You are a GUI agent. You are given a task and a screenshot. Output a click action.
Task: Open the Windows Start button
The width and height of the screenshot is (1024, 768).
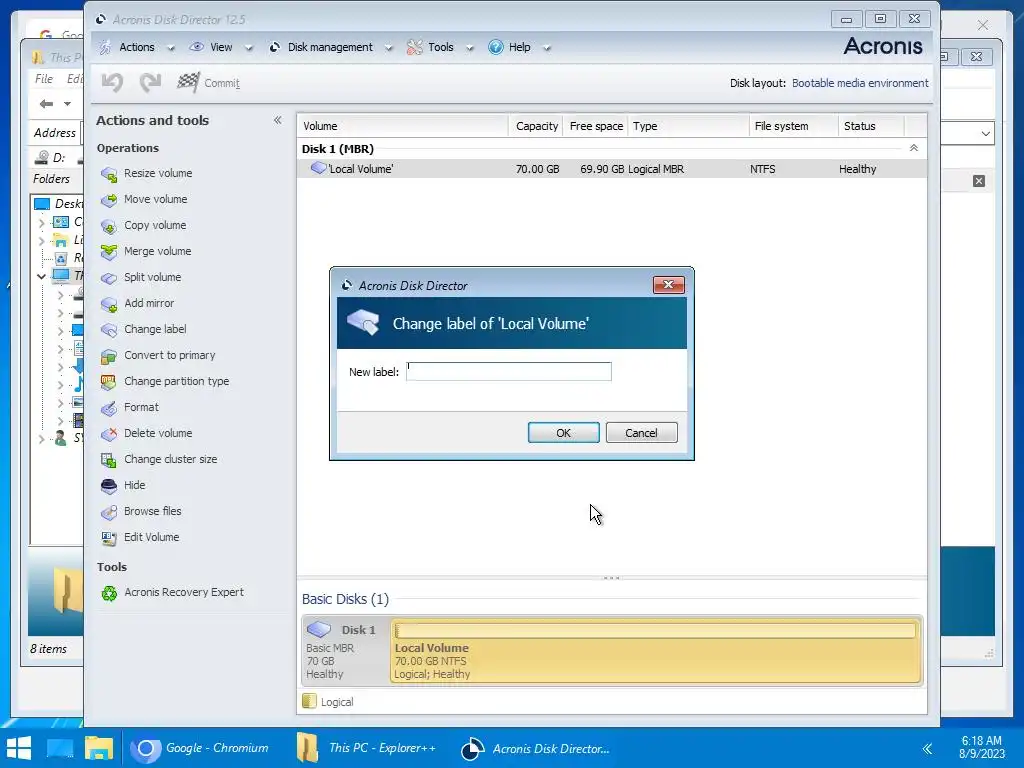[18, 748]
